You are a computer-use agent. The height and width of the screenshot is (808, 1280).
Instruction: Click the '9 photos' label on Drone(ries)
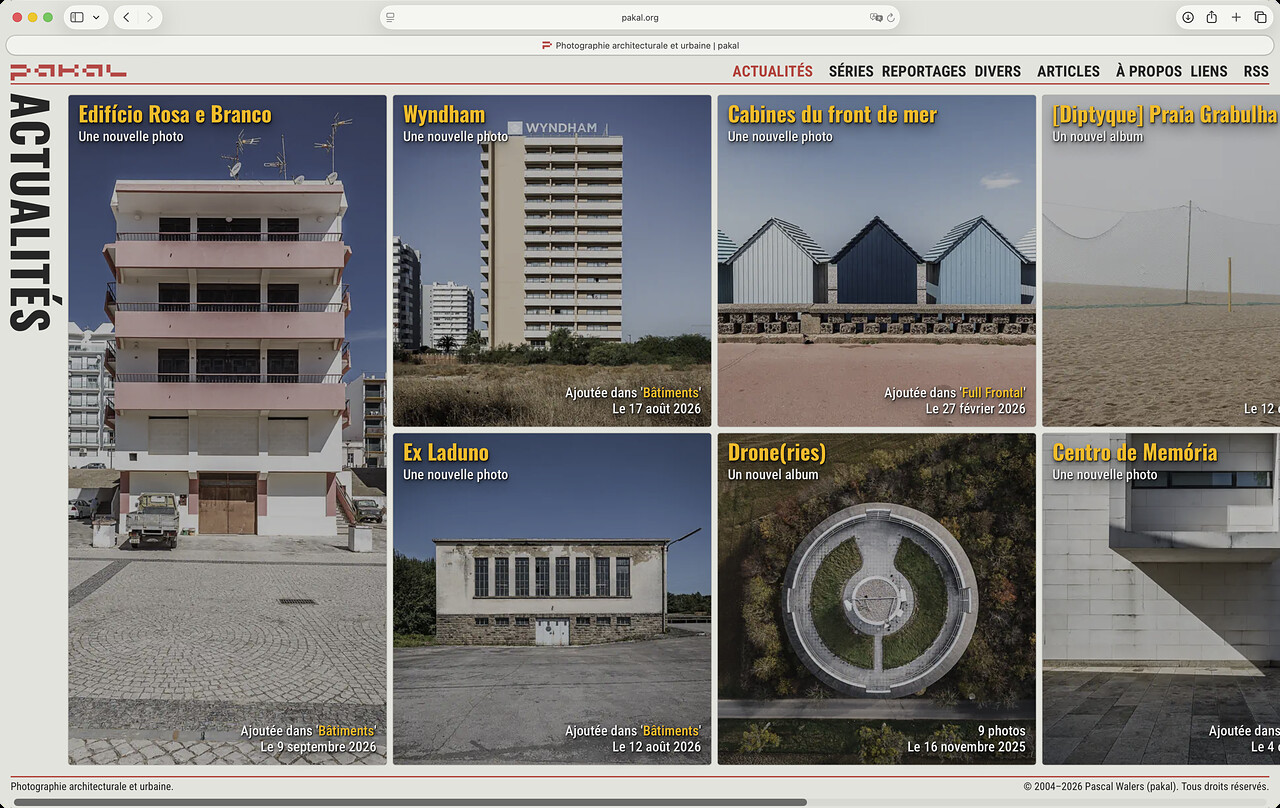tap(1001, 731)
